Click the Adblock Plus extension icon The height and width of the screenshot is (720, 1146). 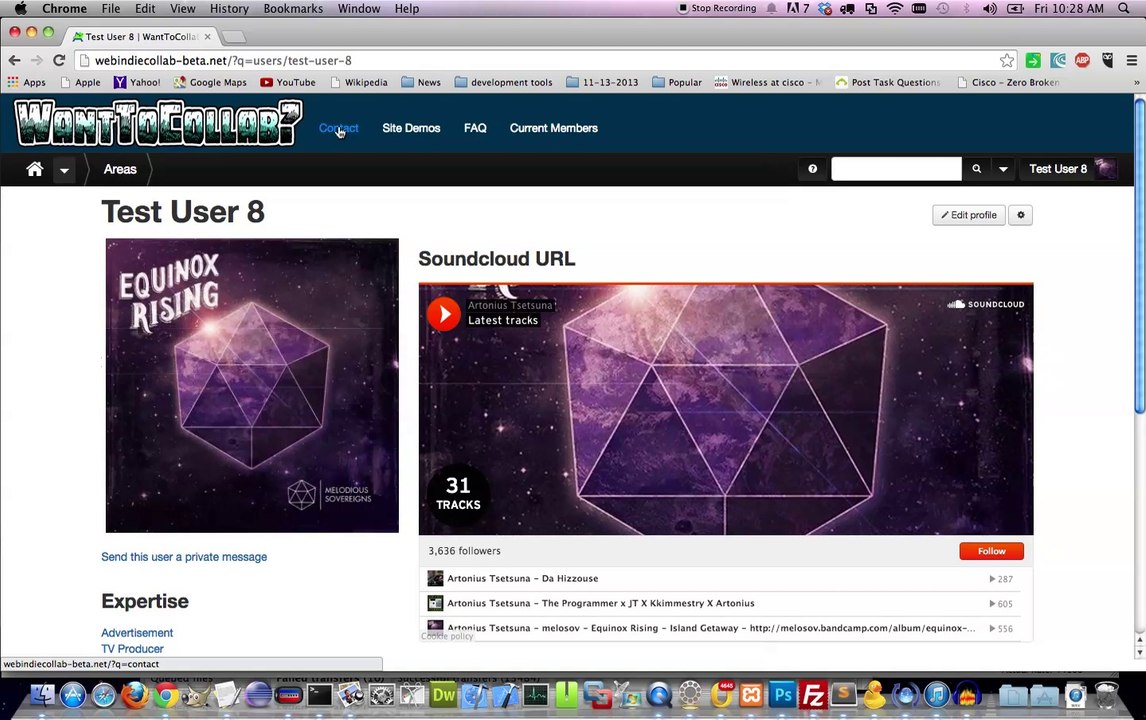pos(1082,61)
